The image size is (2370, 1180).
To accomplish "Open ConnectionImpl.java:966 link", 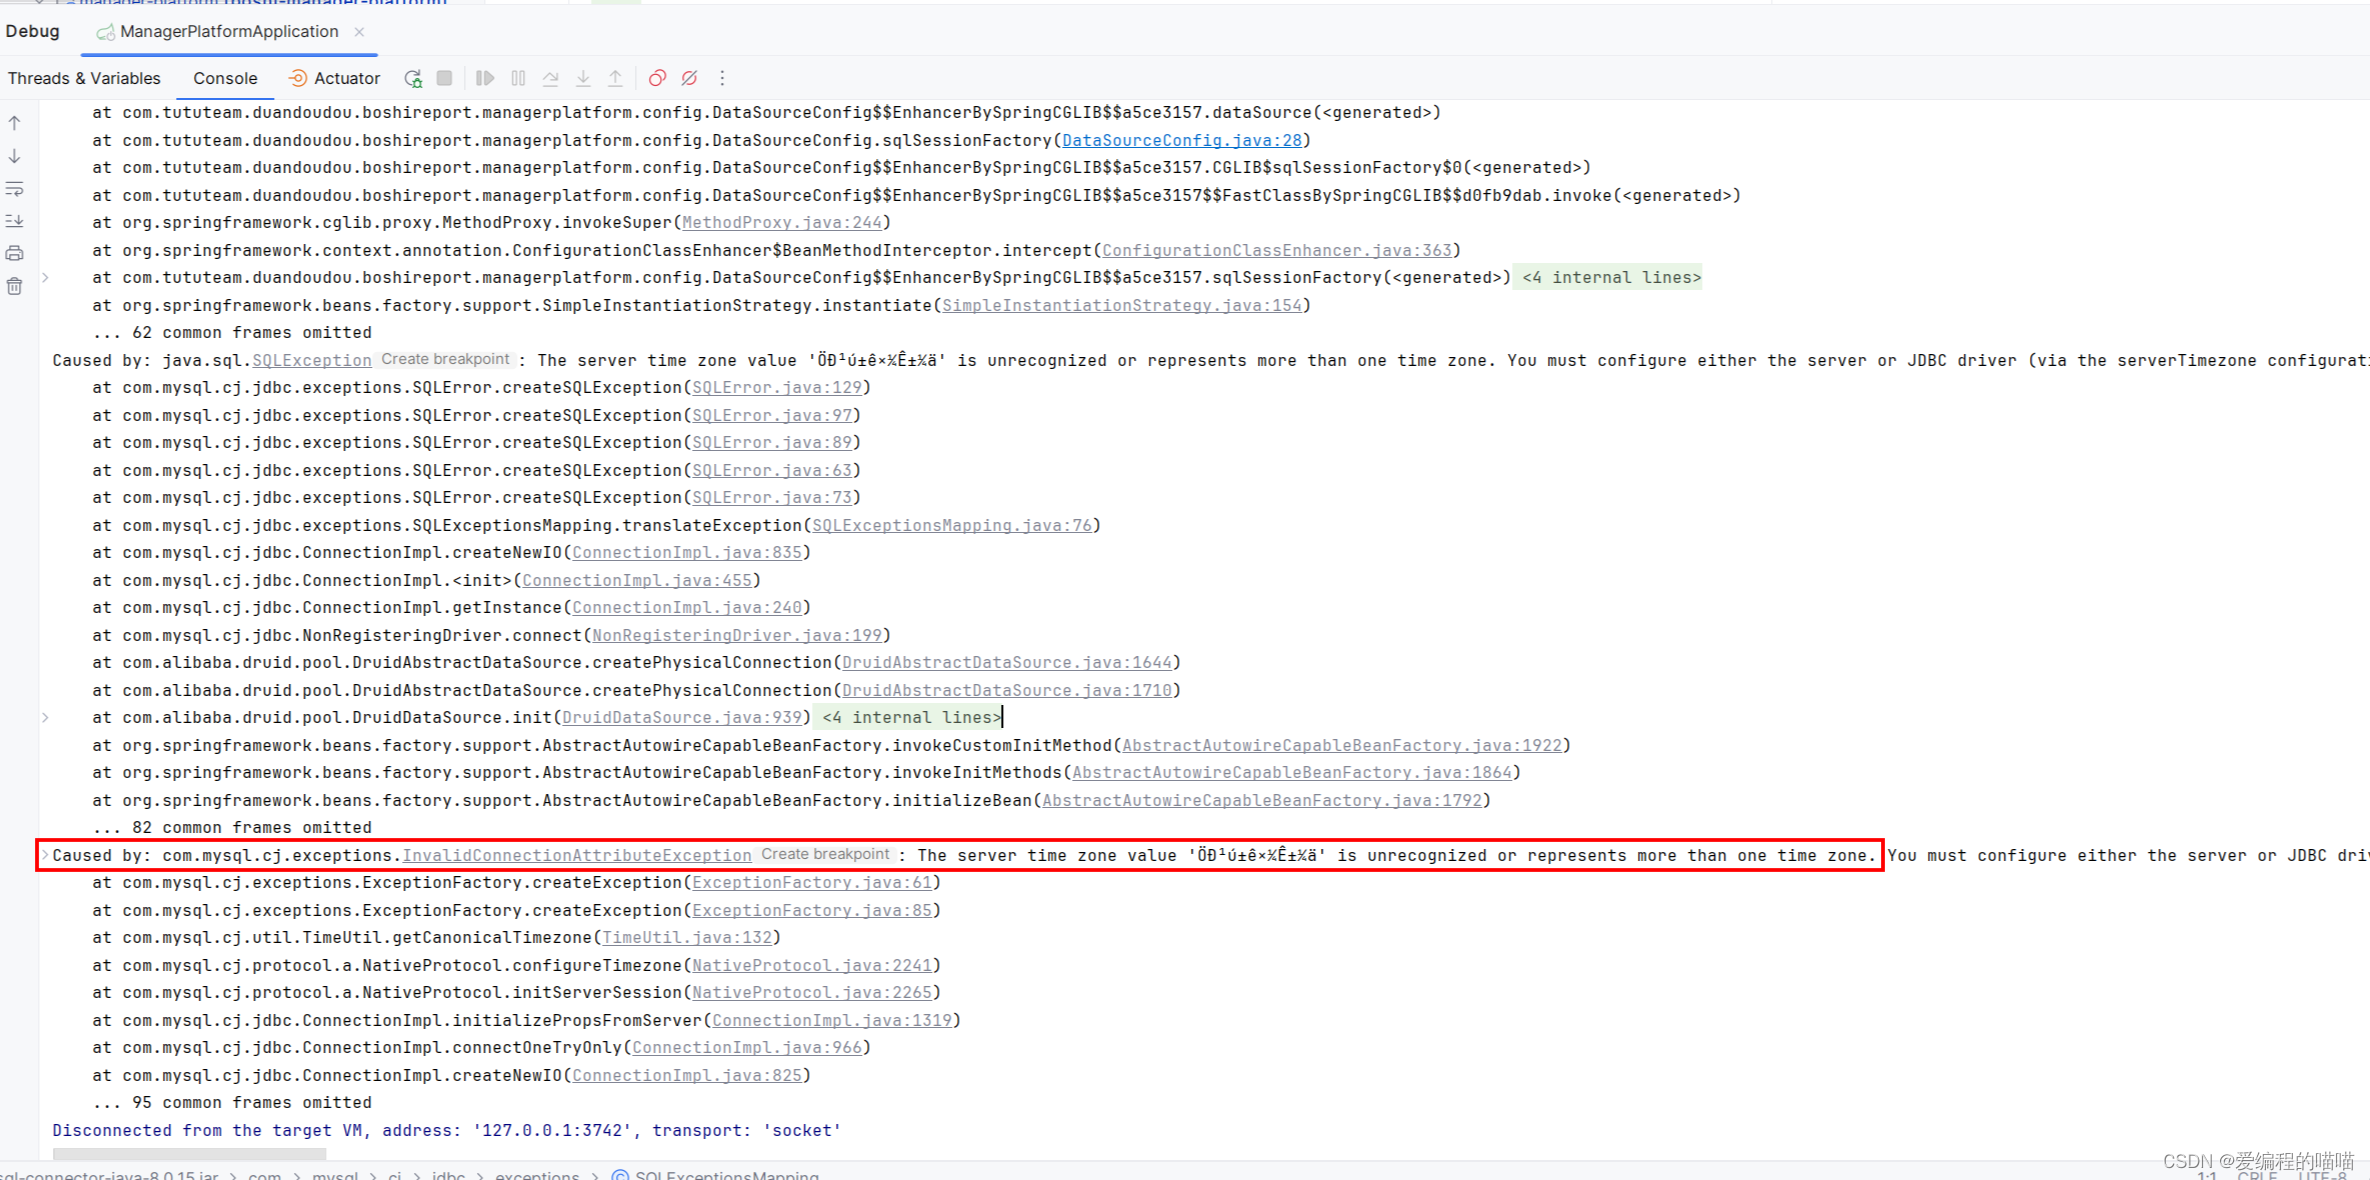I will pos(746,1048).
